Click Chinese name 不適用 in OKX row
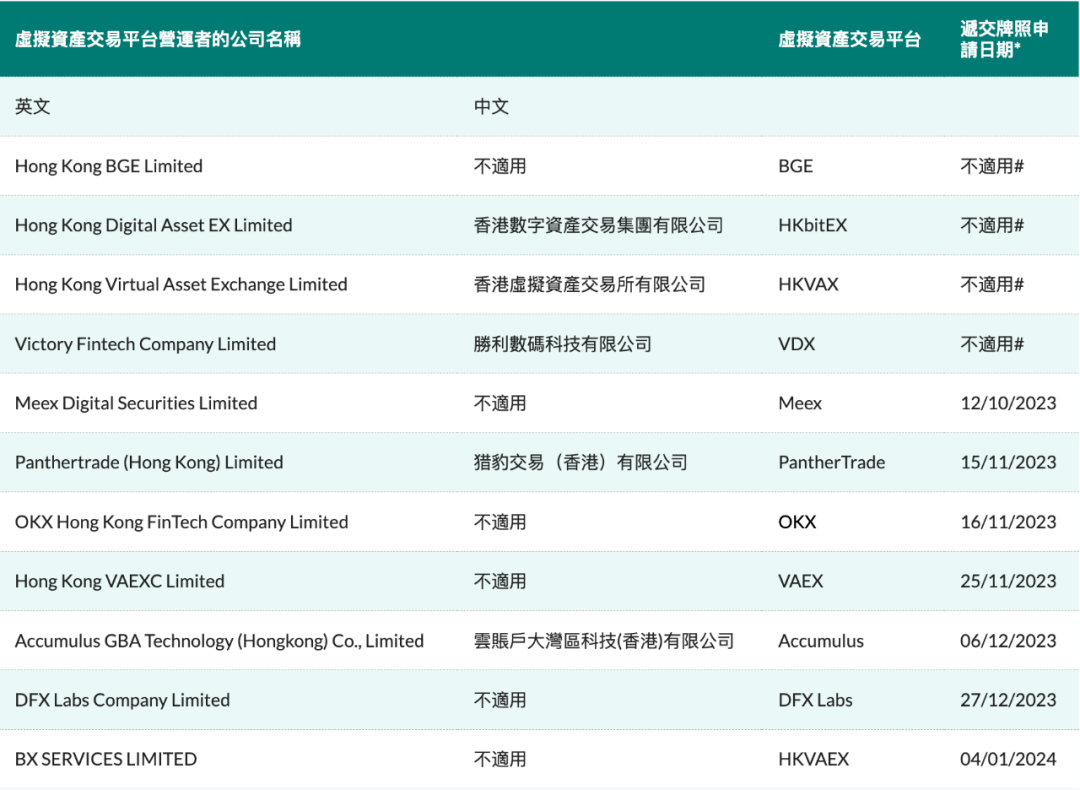Screen dimensions: 1080x790 (x=500, y=522)
